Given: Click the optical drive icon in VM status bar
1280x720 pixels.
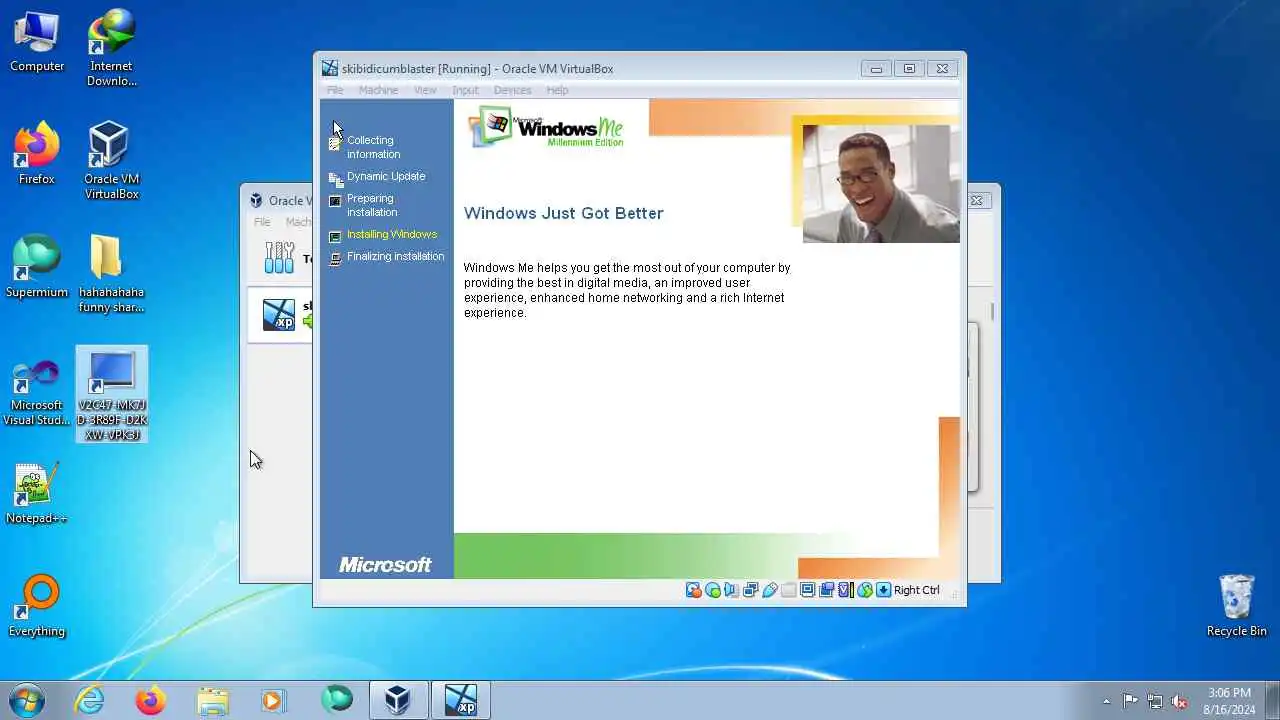Looking at the screenshot, I should pos(713,590).
